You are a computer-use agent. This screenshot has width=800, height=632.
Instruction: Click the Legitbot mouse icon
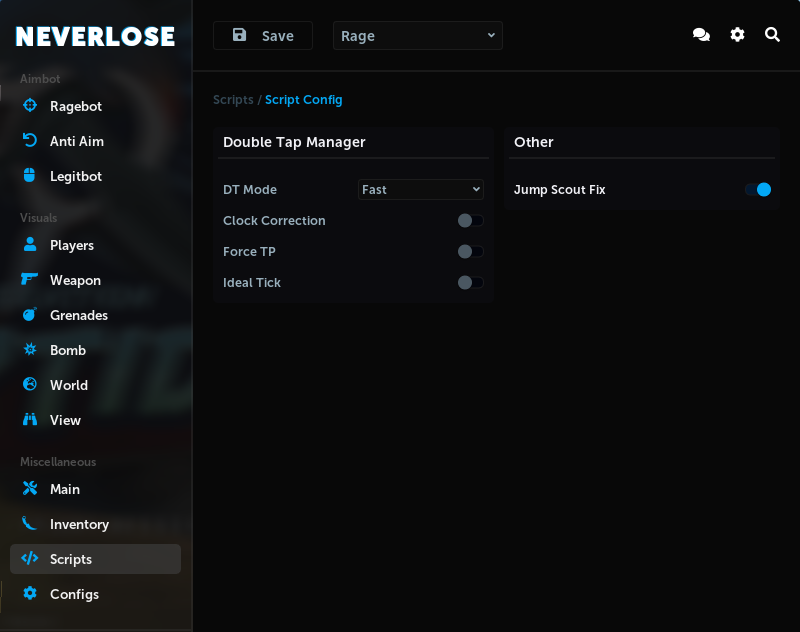30,176
